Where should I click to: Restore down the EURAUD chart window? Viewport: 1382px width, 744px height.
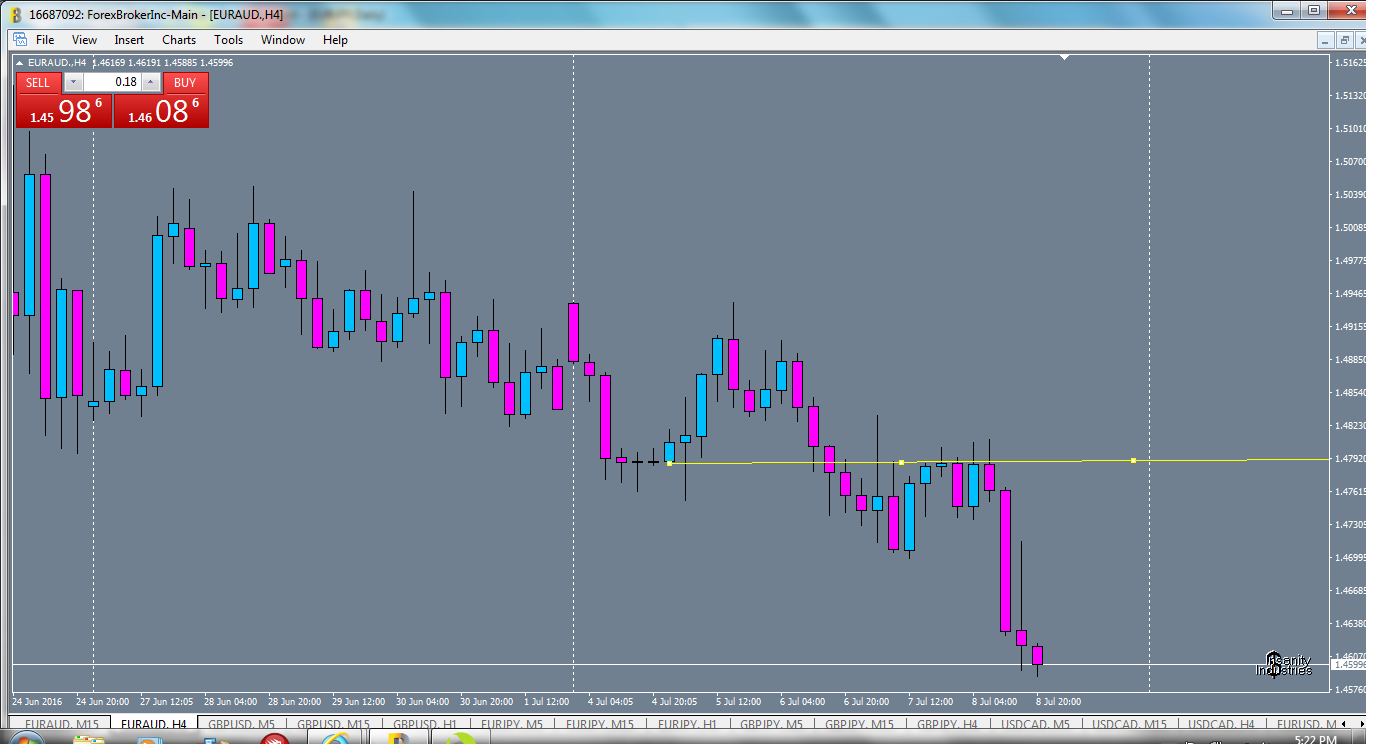click(1343, 39)
